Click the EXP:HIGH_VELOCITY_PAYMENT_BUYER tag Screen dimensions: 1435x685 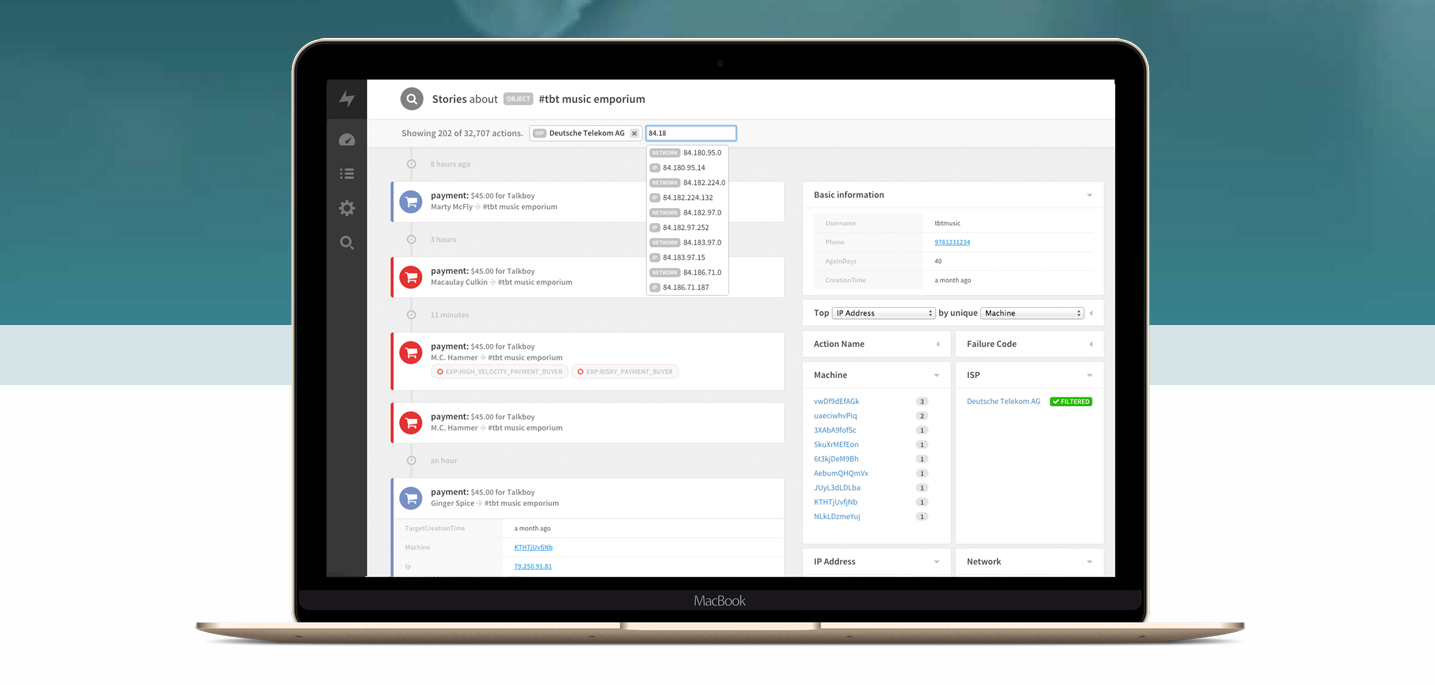coord(500,372)
